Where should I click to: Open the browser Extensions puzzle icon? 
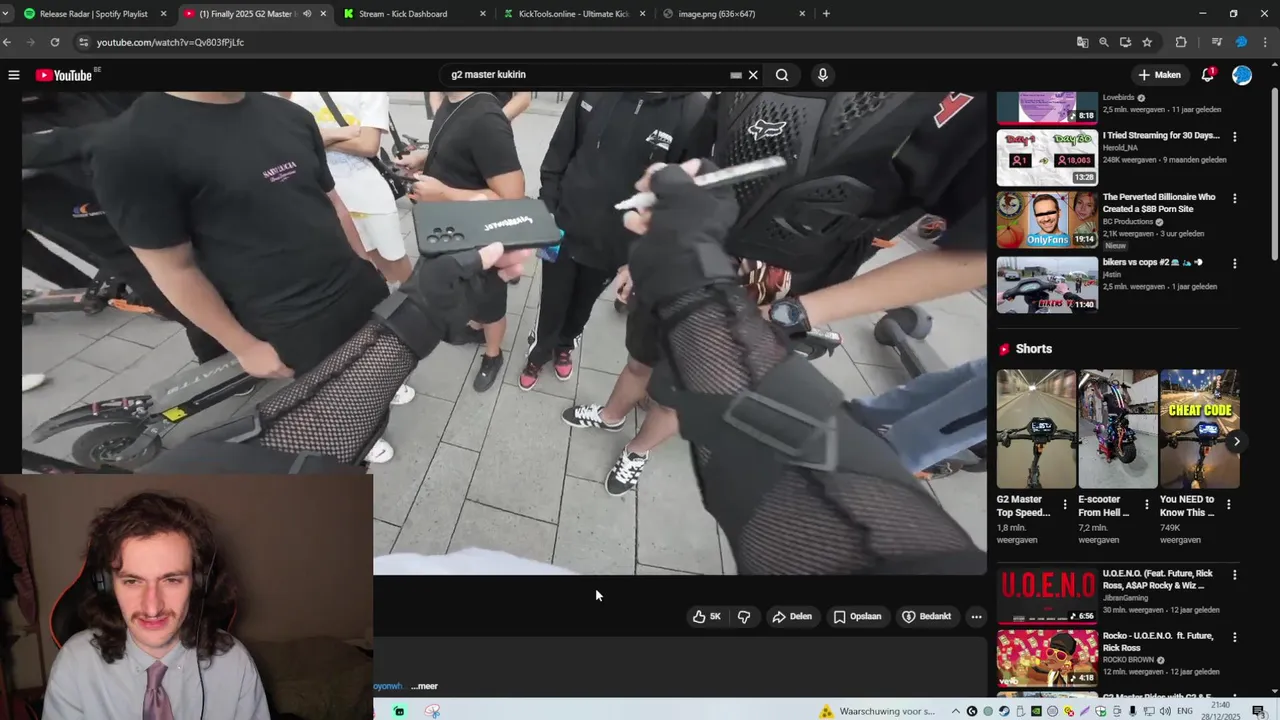coord(1181,42)
